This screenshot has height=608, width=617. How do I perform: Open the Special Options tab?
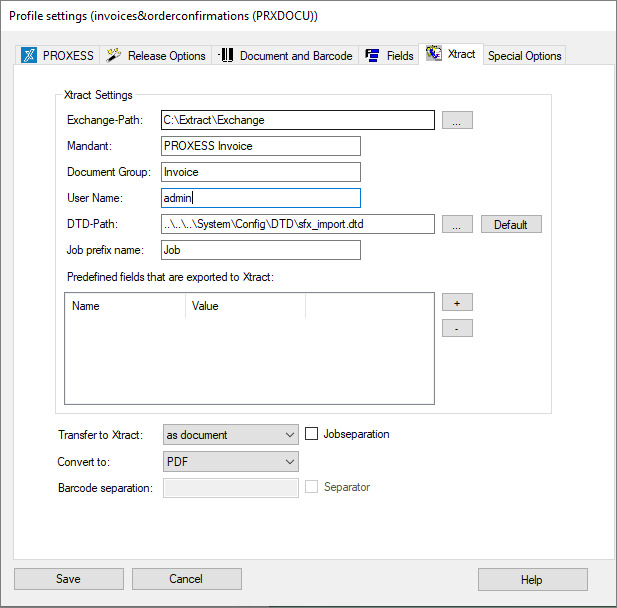coord(525,55)
